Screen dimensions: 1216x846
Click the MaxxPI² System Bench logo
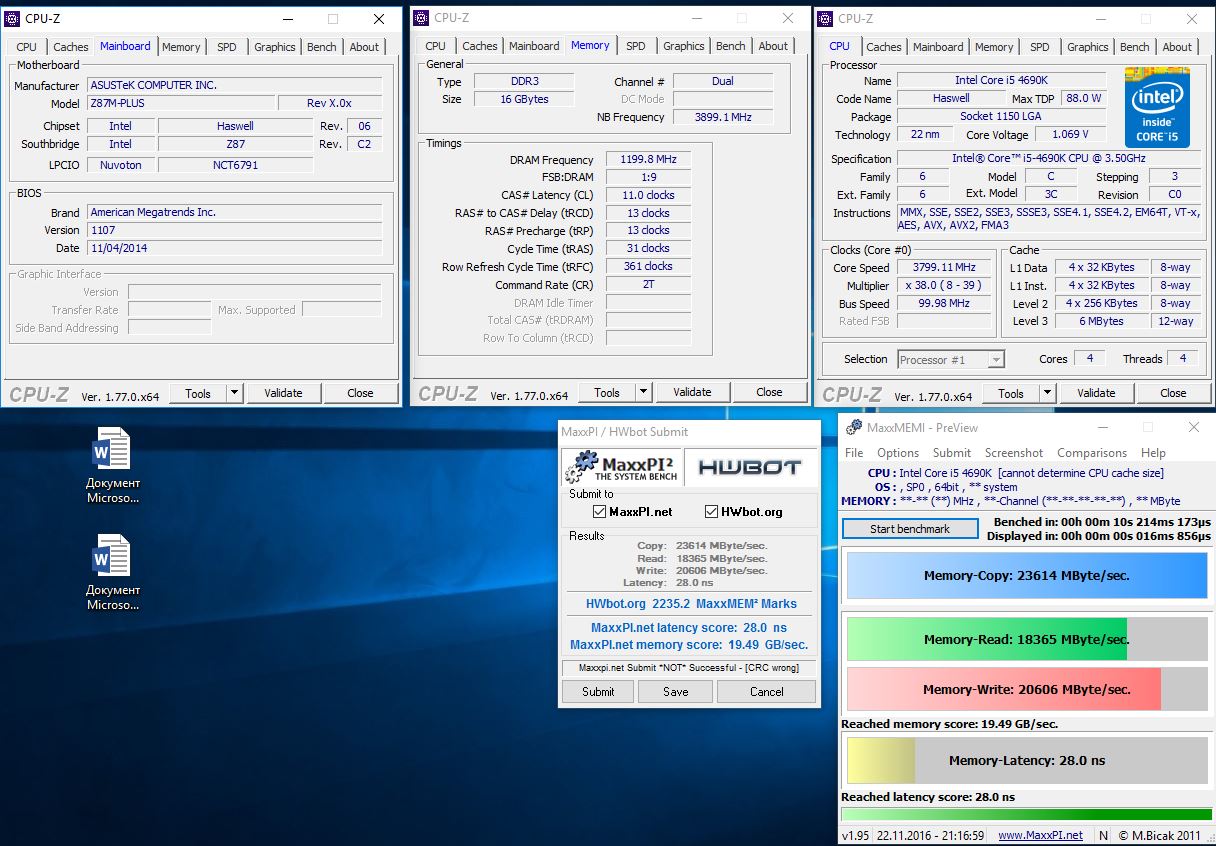click(x=622, y=467)
